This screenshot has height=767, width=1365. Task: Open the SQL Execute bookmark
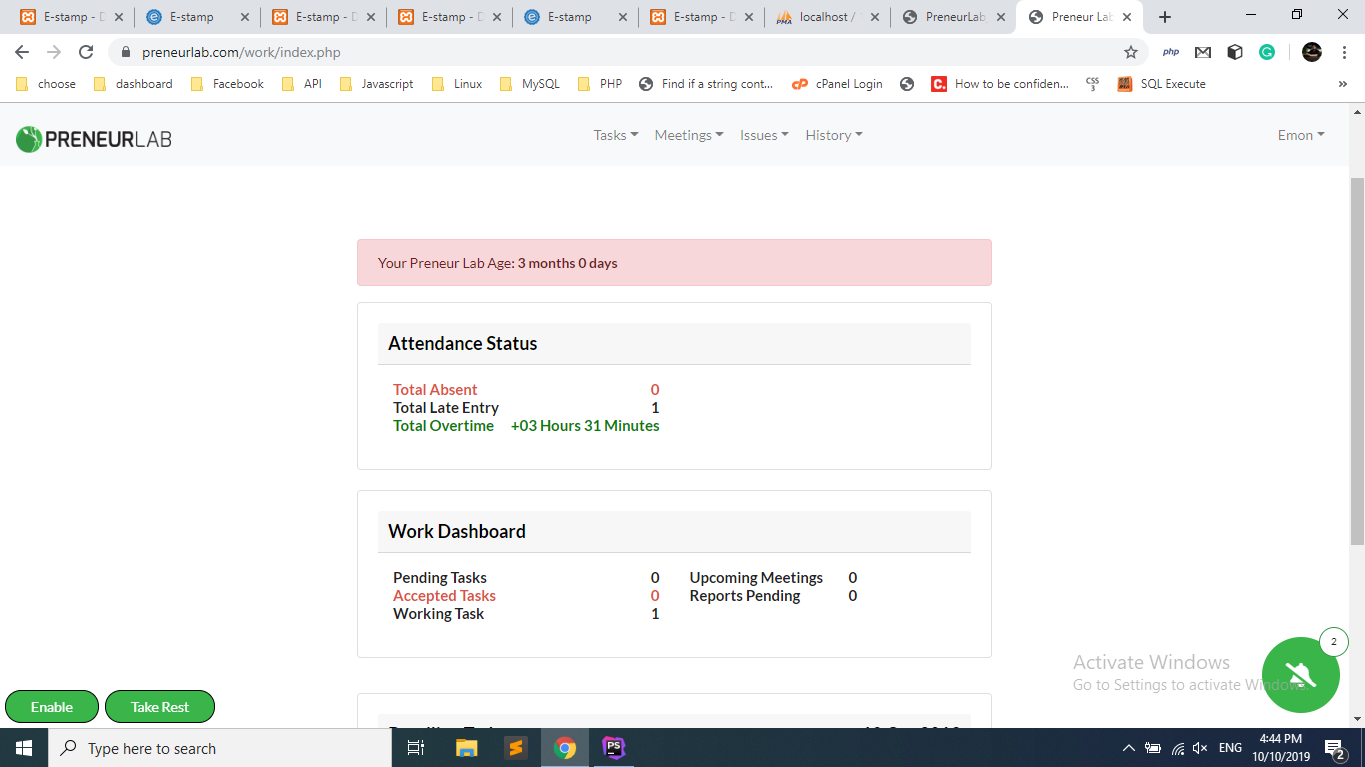coord(1162,84)
